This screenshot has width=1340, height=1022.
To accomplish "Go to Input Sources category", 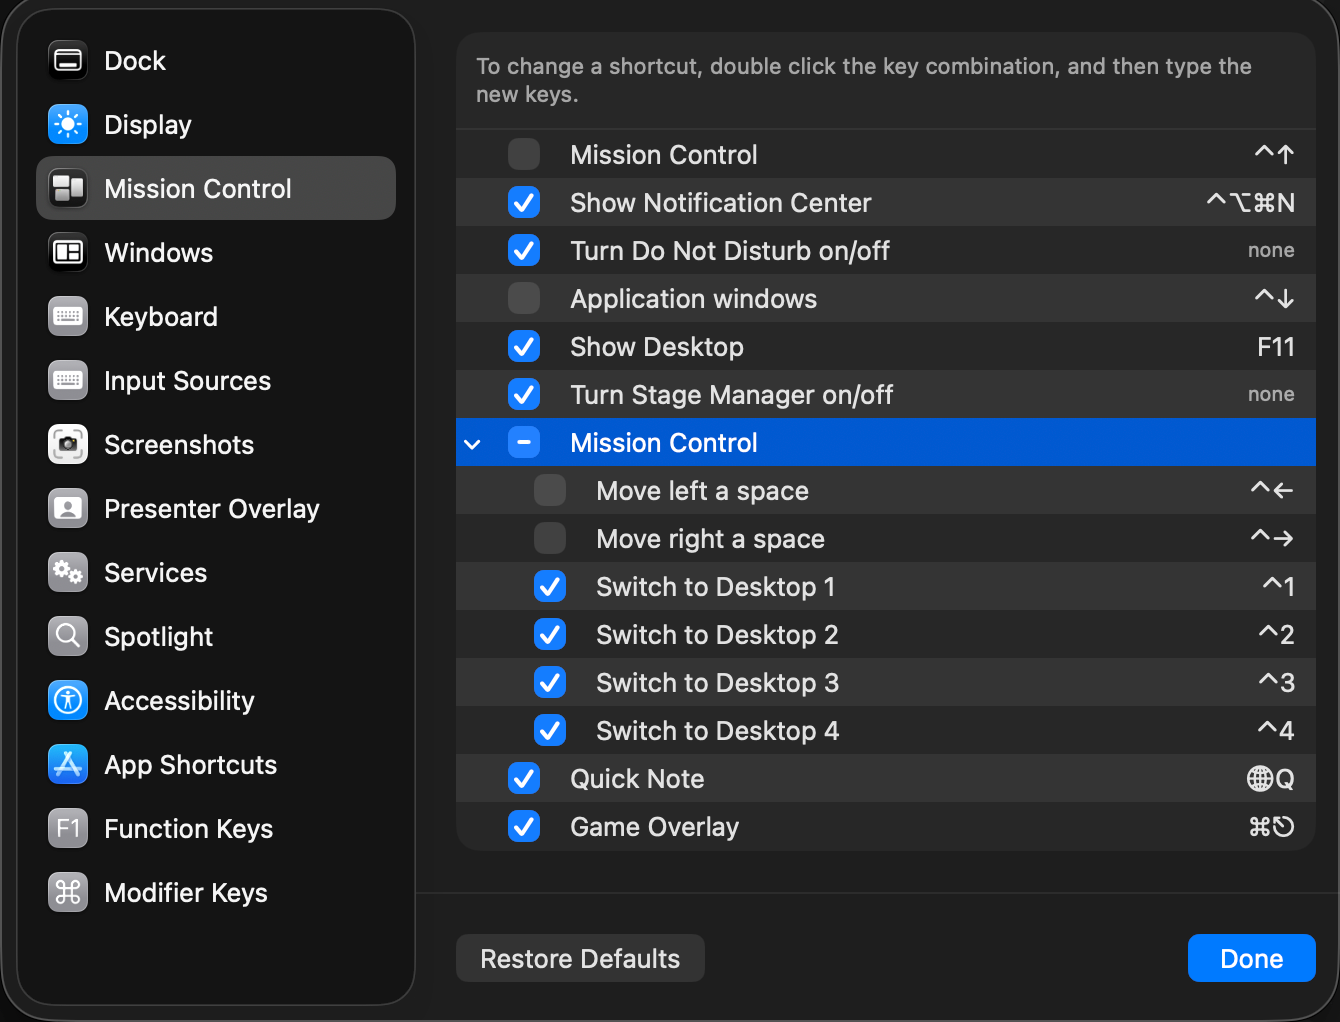I will (216, 381).
